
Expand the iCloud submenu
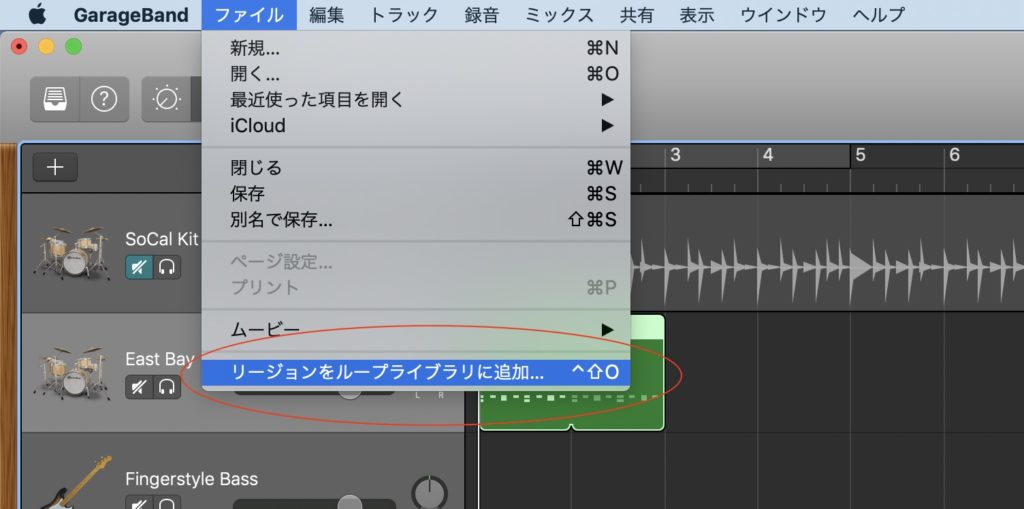click(x=416, y=125)
